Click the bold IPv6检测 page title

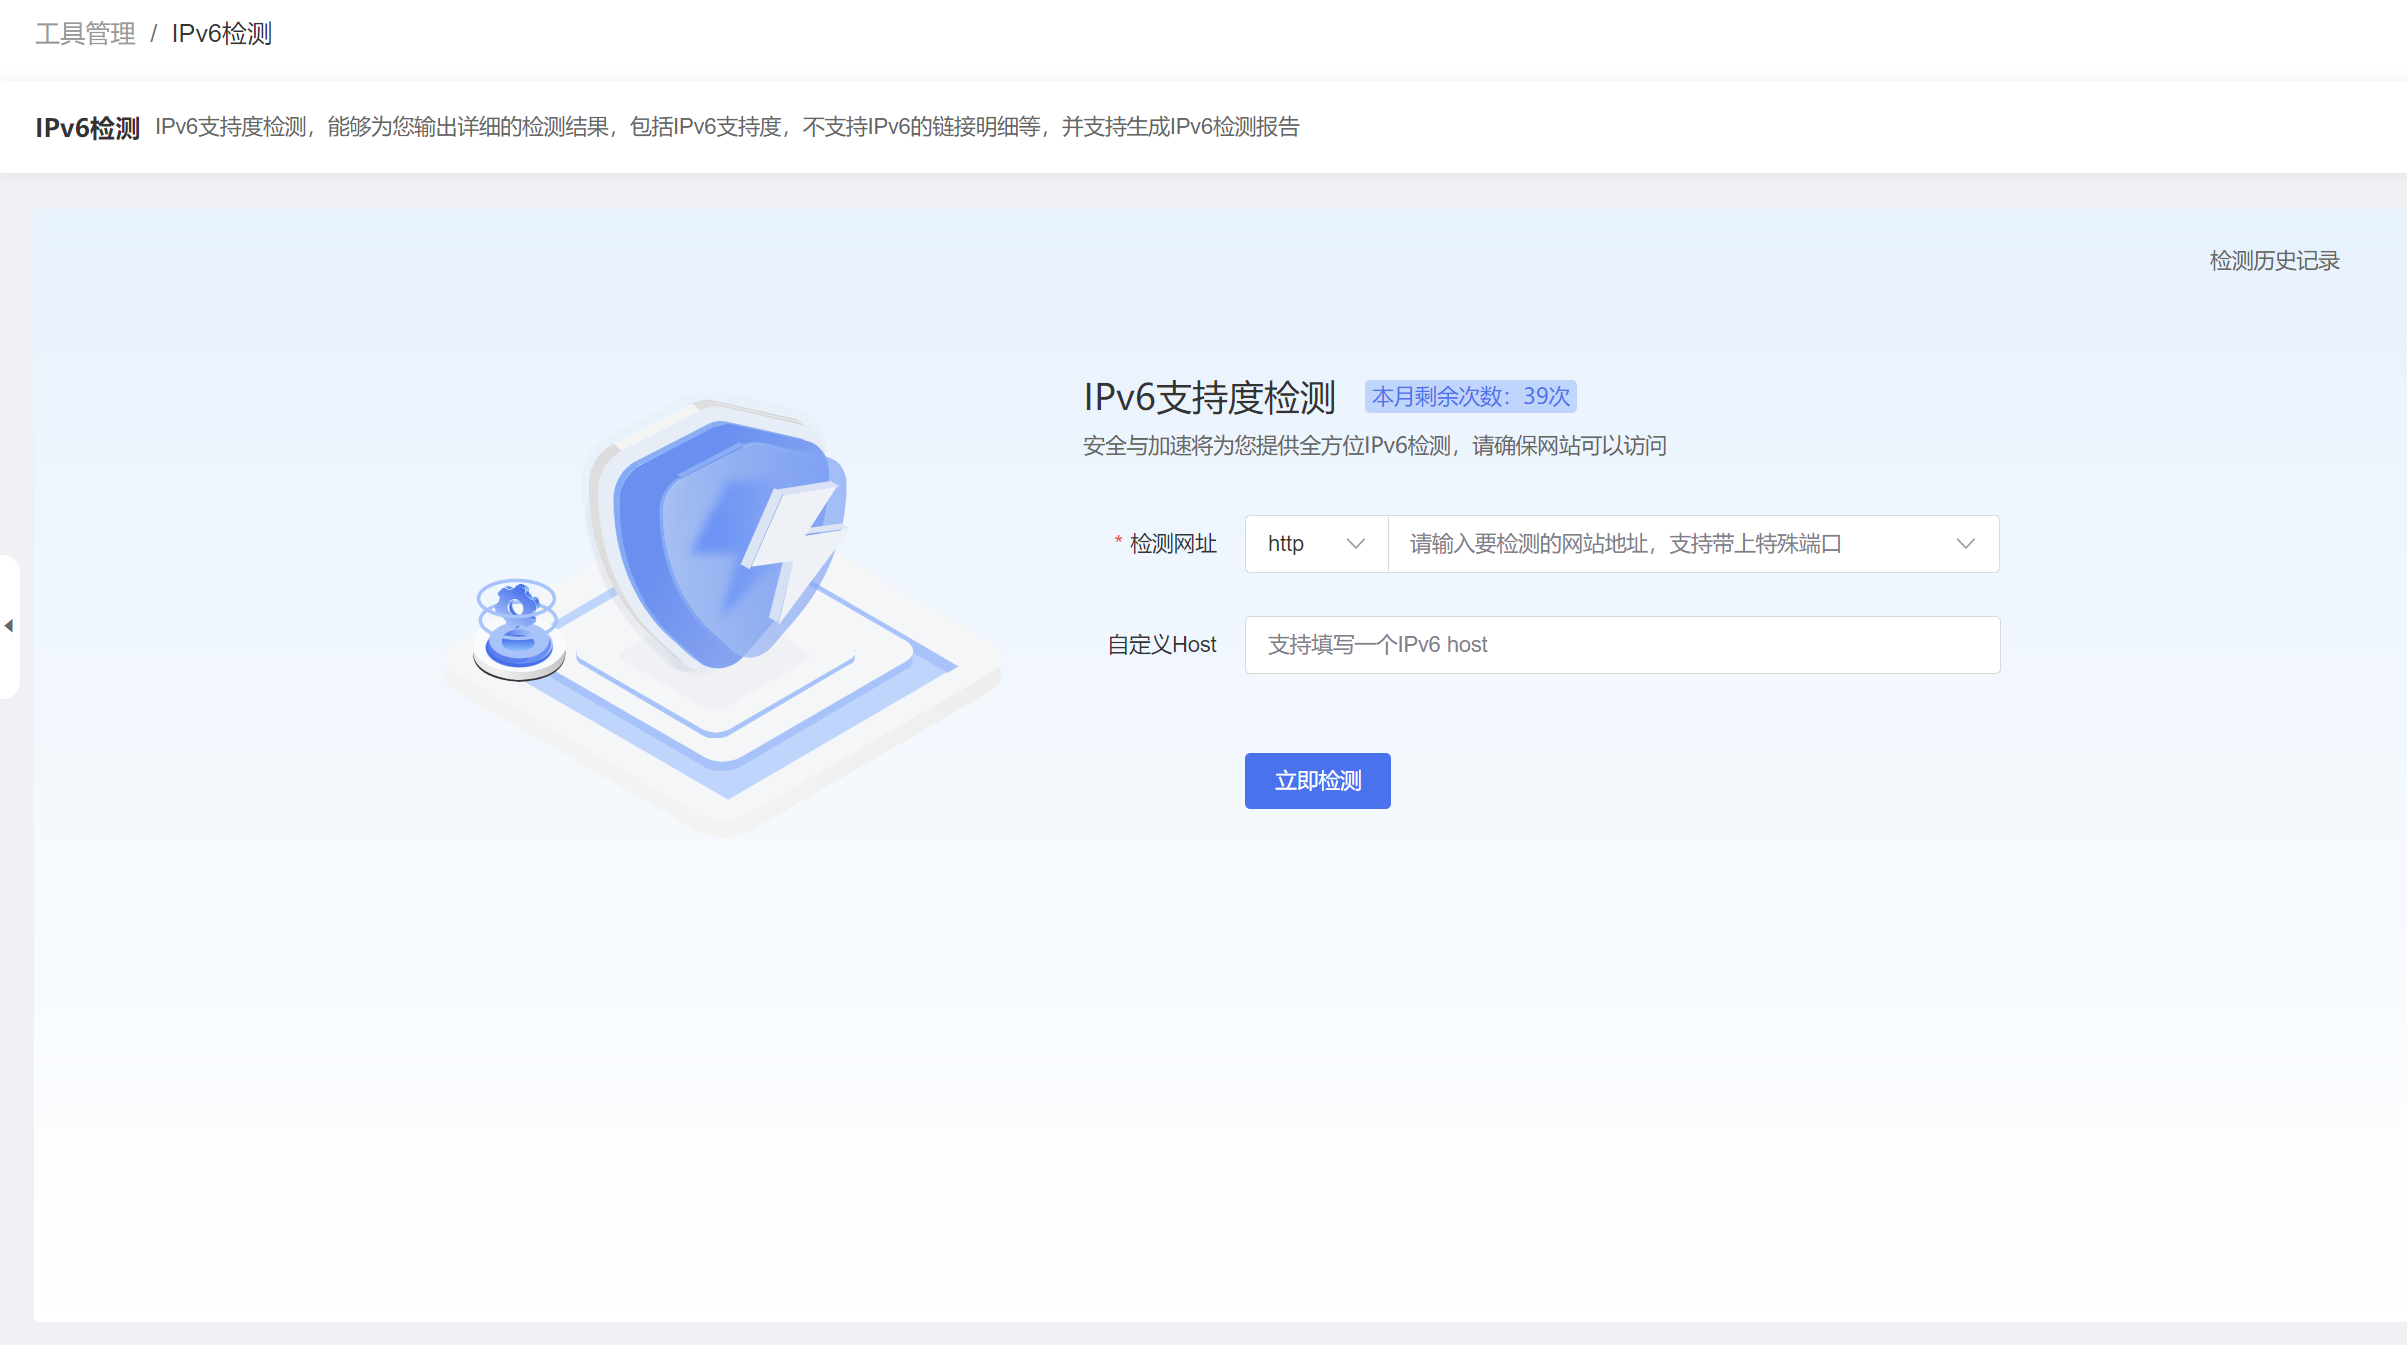(x=87, y=128)
